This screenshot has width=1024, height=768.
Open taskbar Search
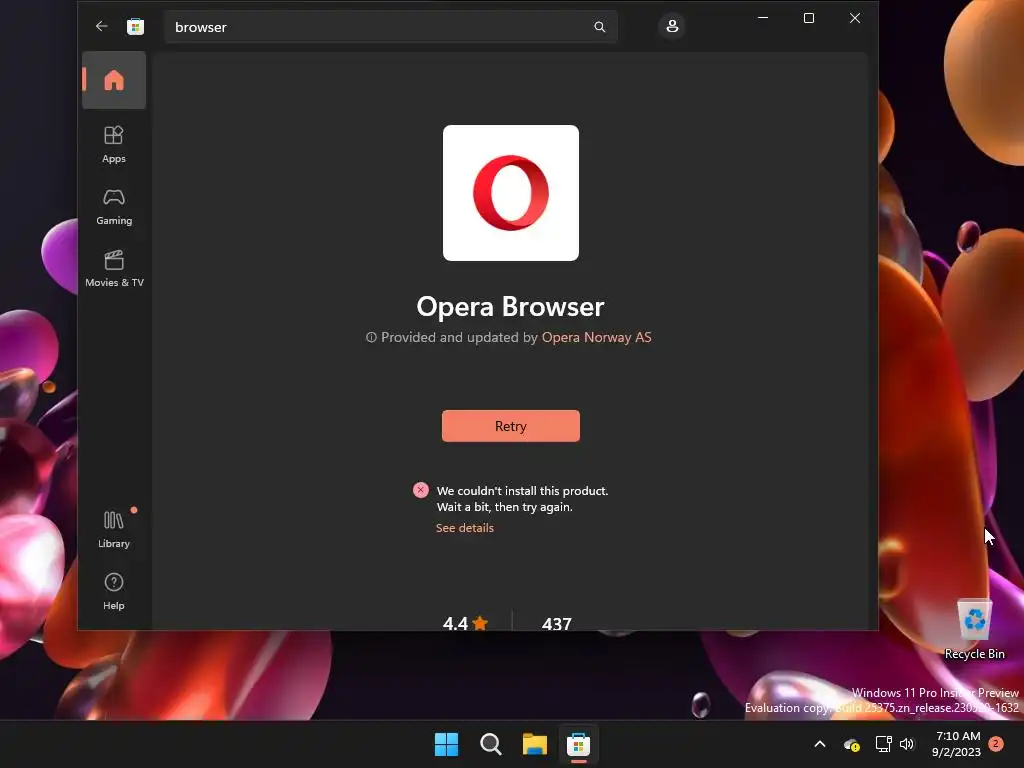[x=490, y=744]
